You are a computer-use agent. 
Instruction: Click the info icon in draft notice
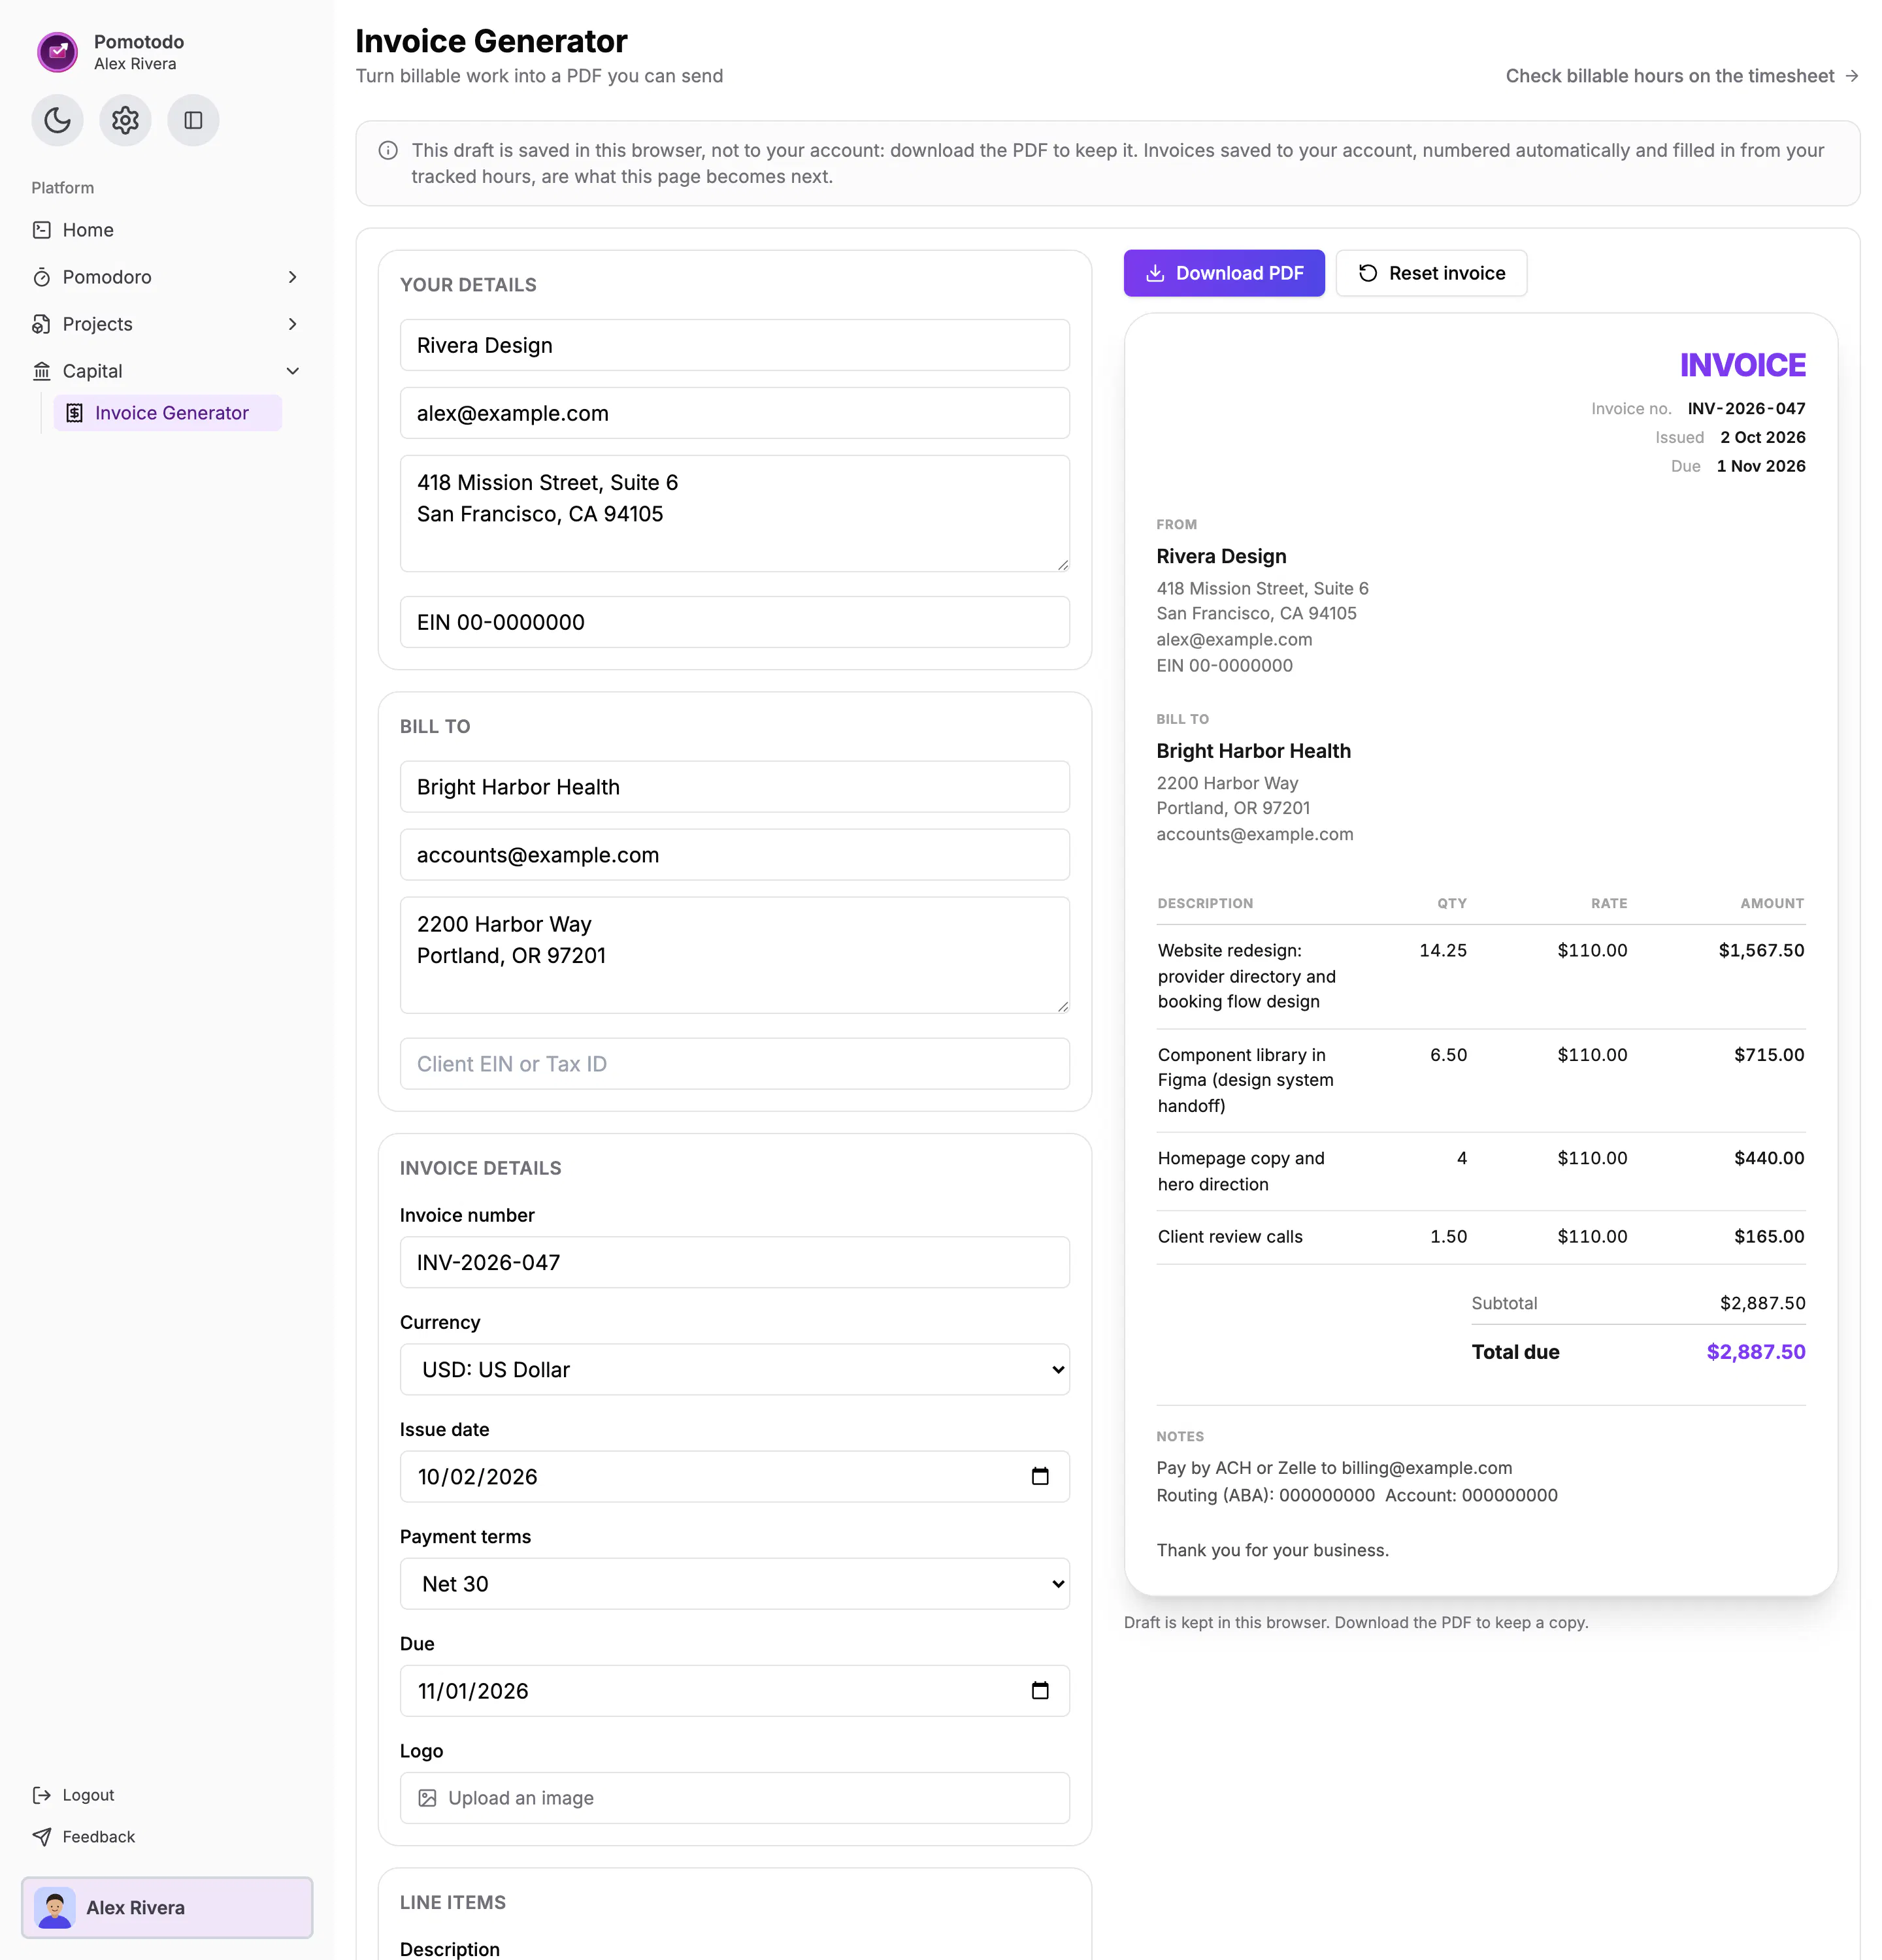pyautogui.click(x=388, y=151)
